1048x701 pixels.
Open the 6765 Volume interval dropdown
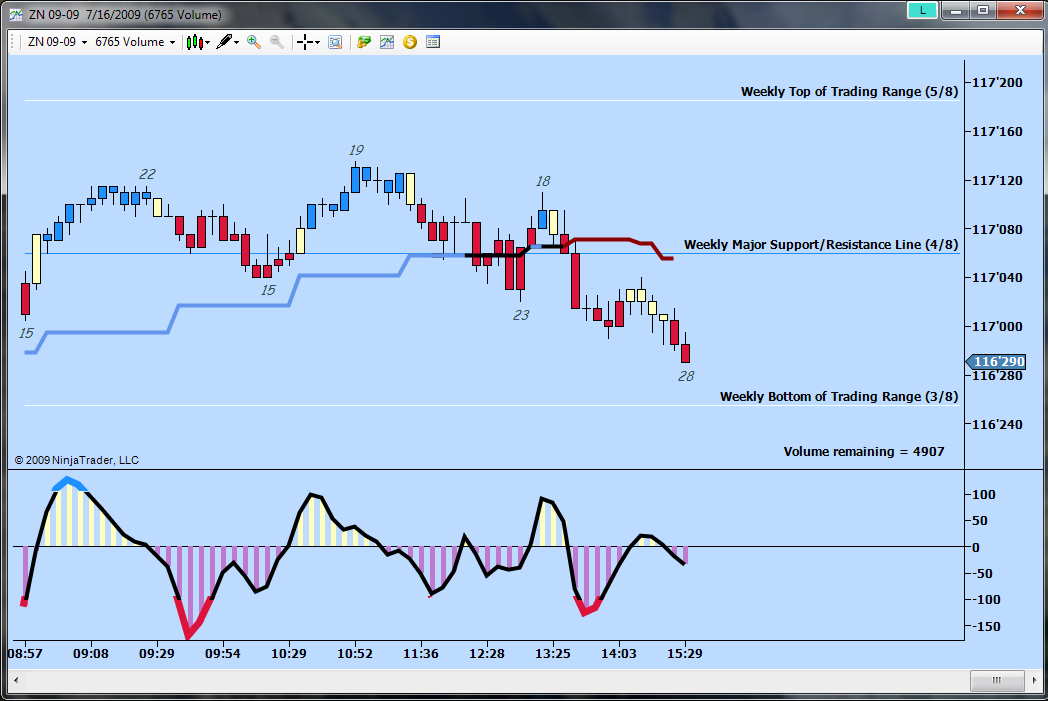pyautogui.click(x=135, y=42)
